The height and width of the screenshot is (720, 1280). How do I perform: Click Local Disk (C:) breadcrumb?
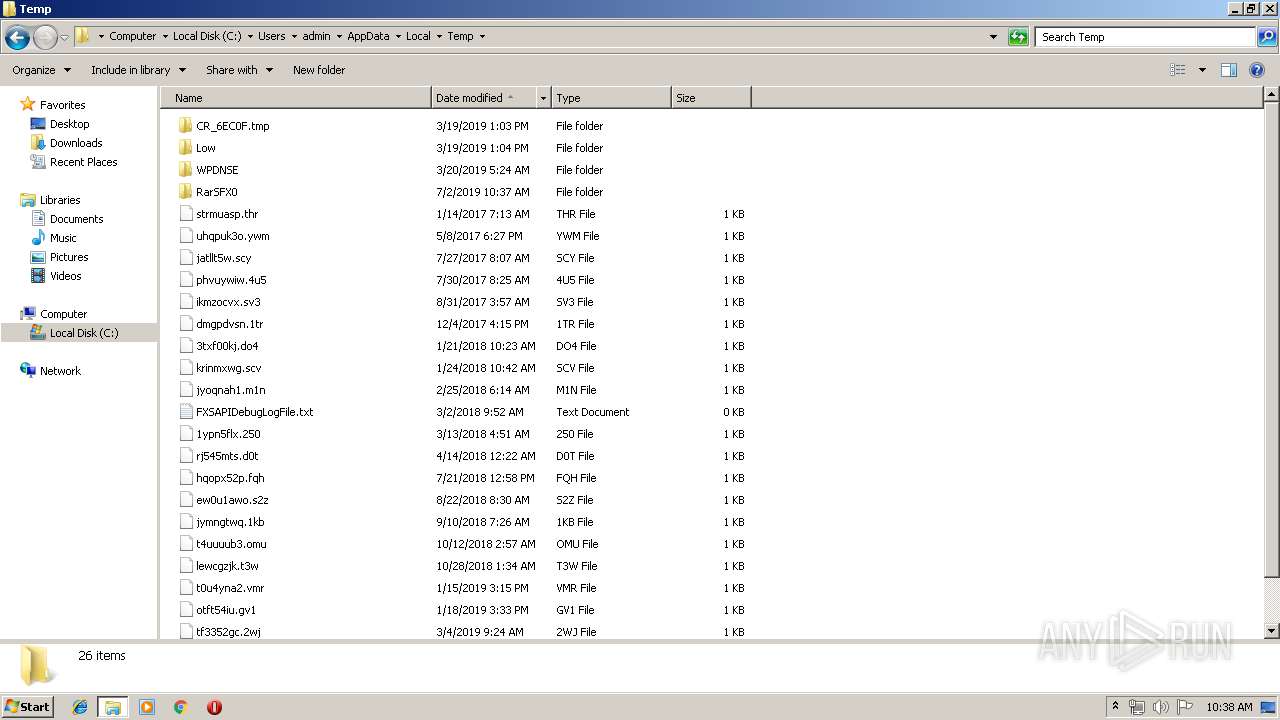tap(206, 36)
